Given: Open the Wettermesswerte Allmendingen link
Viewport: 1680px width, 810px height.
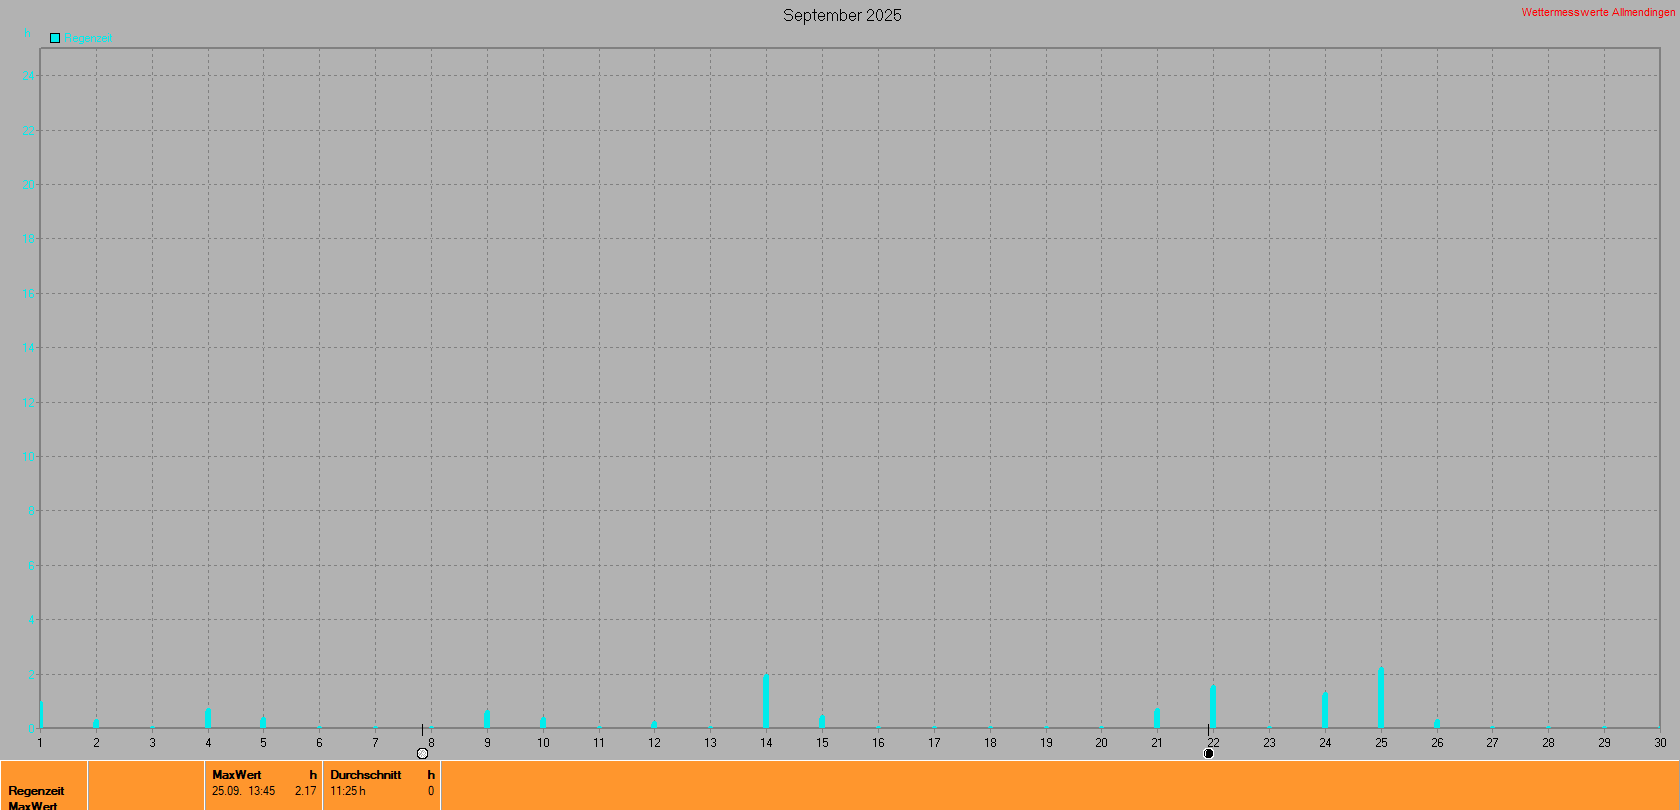Looking at the screenshot, I should 1597,12.
